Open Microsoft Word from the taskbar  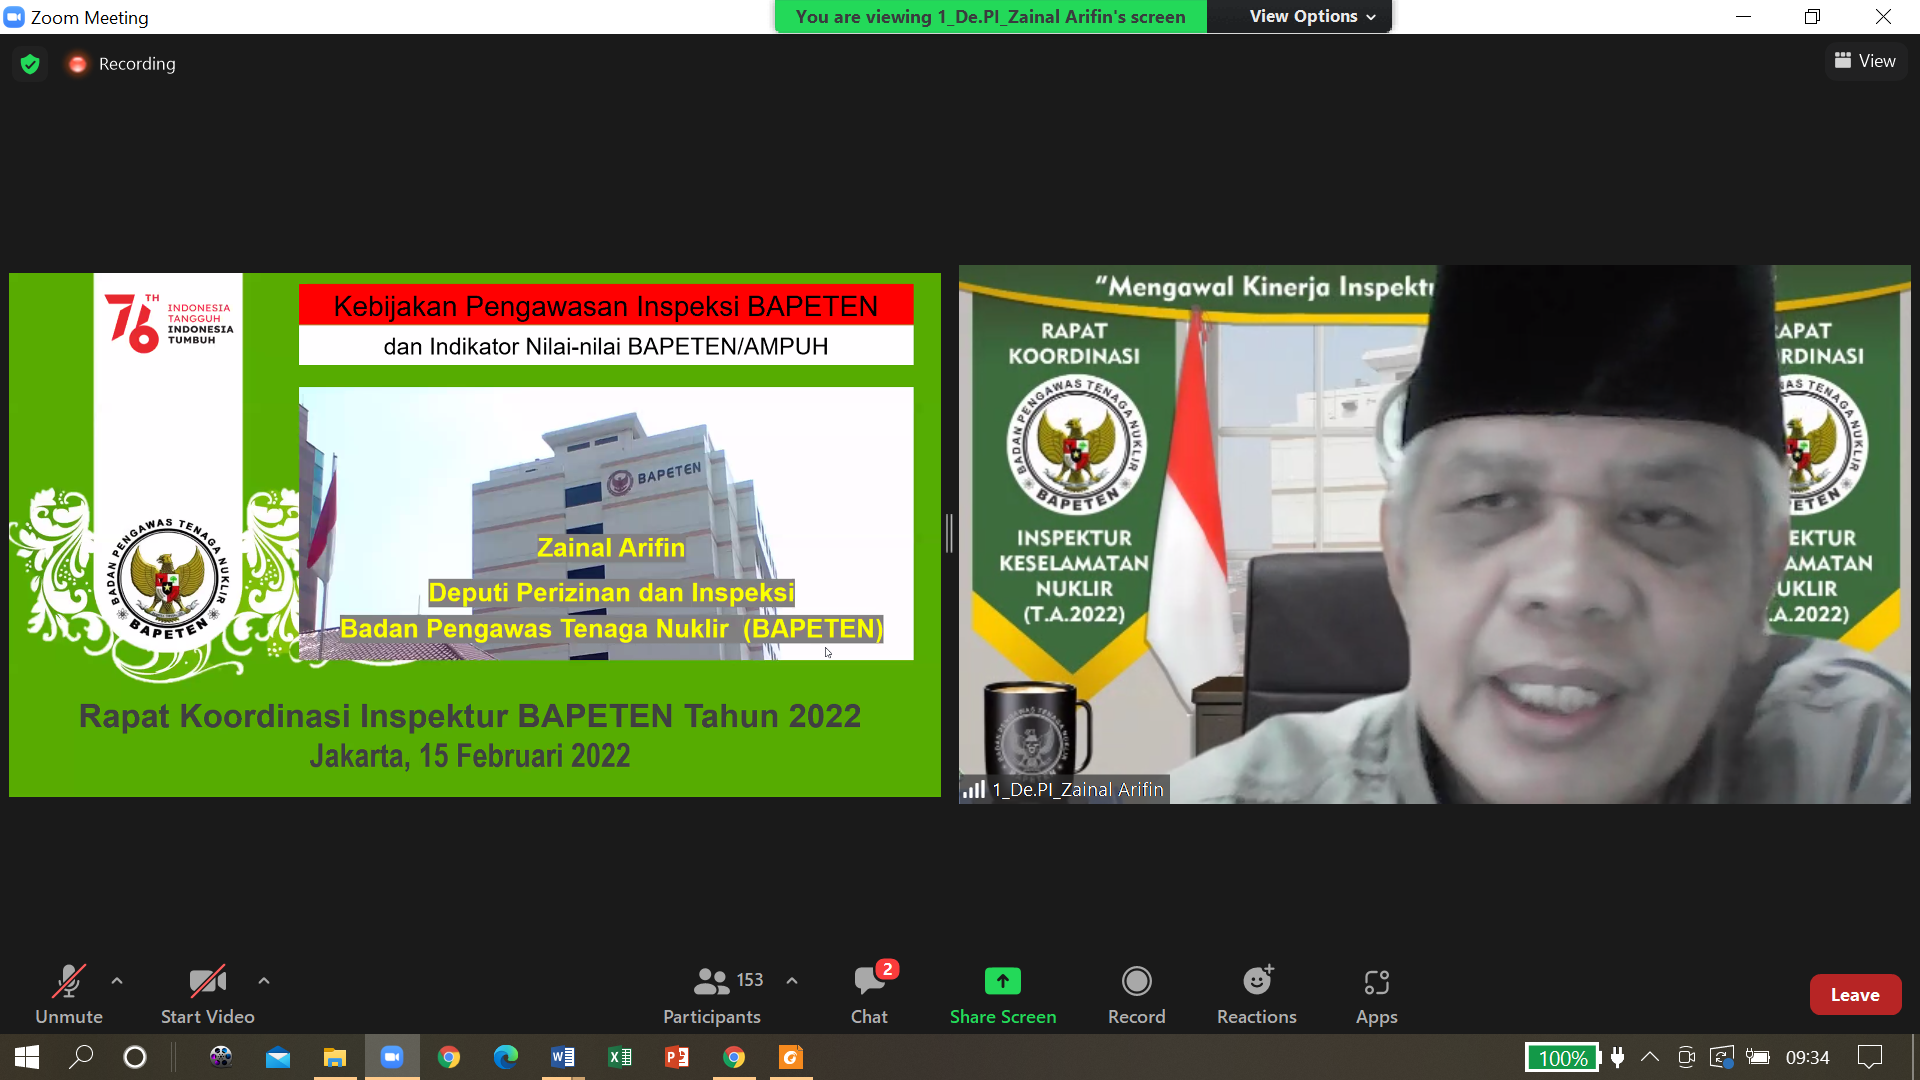point(563,1057)
